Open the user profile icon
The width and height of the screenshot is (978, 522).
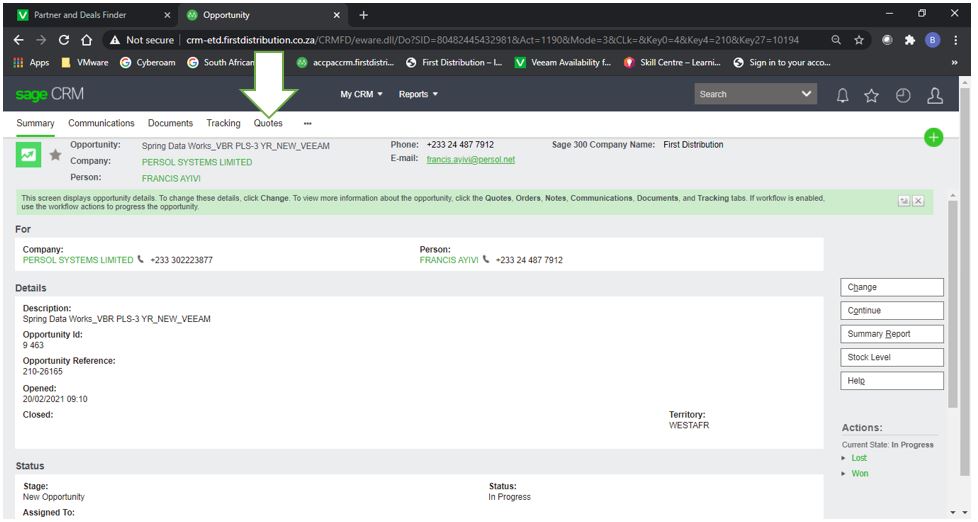[935, 95]
